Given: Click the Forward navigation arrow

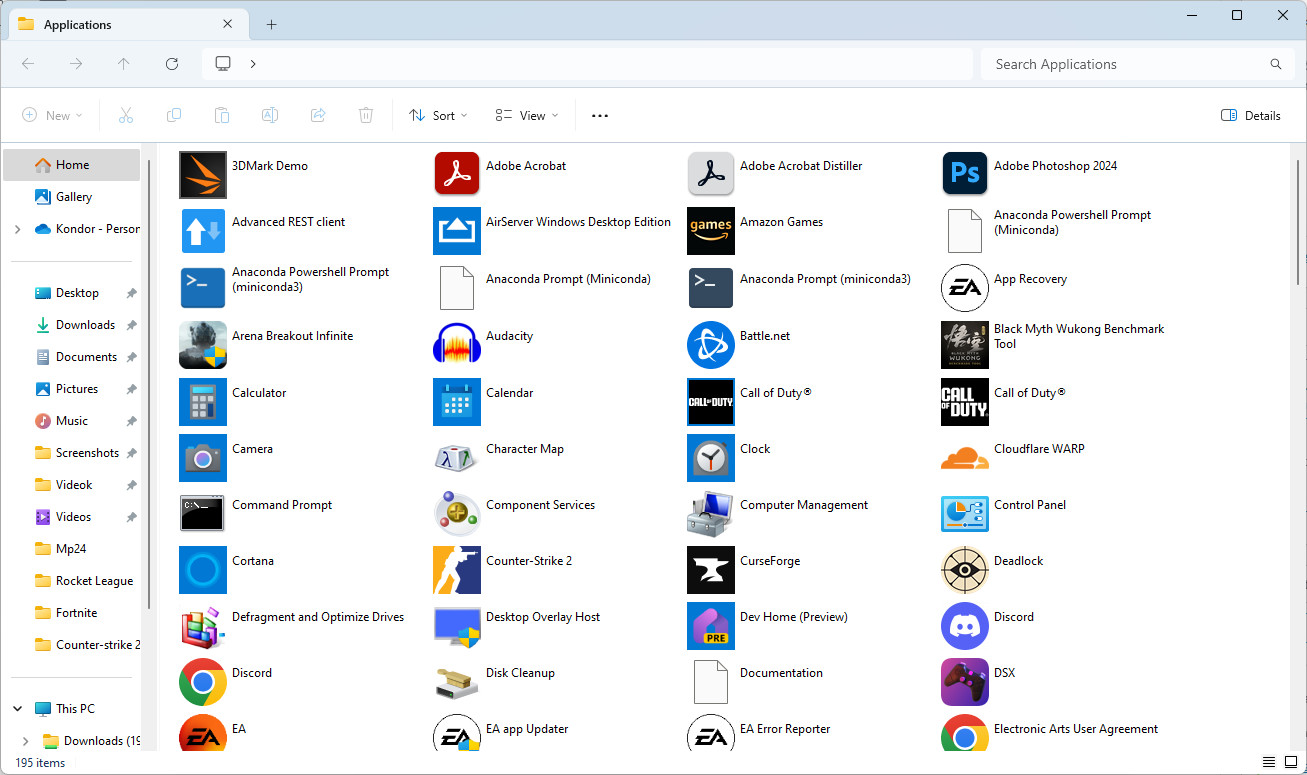Looking at the screenshot, I should [x=76, y=64].
